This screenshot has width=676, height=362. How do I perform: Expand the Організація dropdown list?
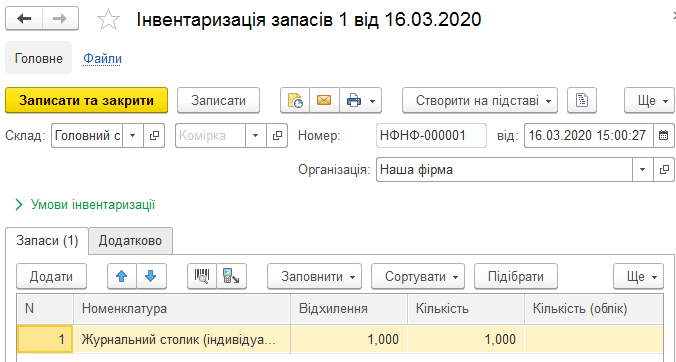[x=643, y=170]
